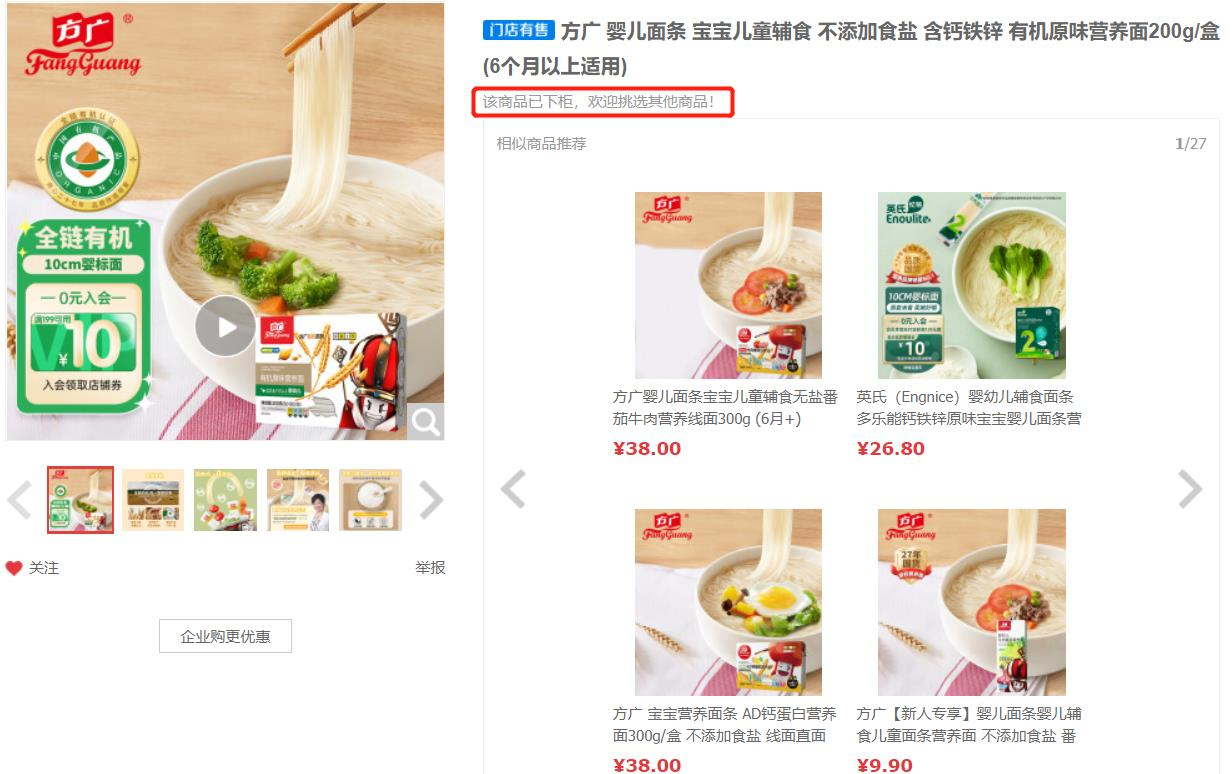This screenshot has width=1232, height=774.
Task: Open 方广【新人专享】noodles product at ¥9.90
Action: pos(969,725)
